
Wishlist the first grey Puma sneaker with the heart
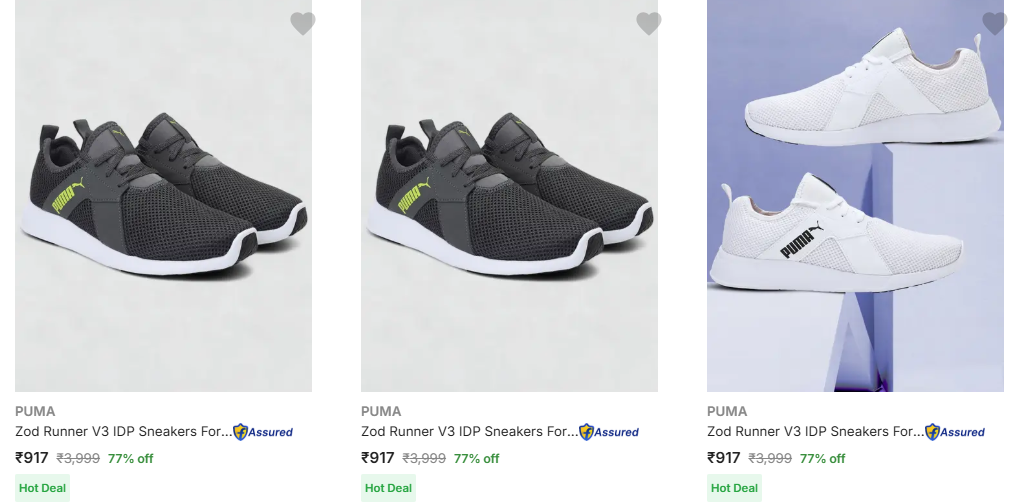tap(302, 24)
